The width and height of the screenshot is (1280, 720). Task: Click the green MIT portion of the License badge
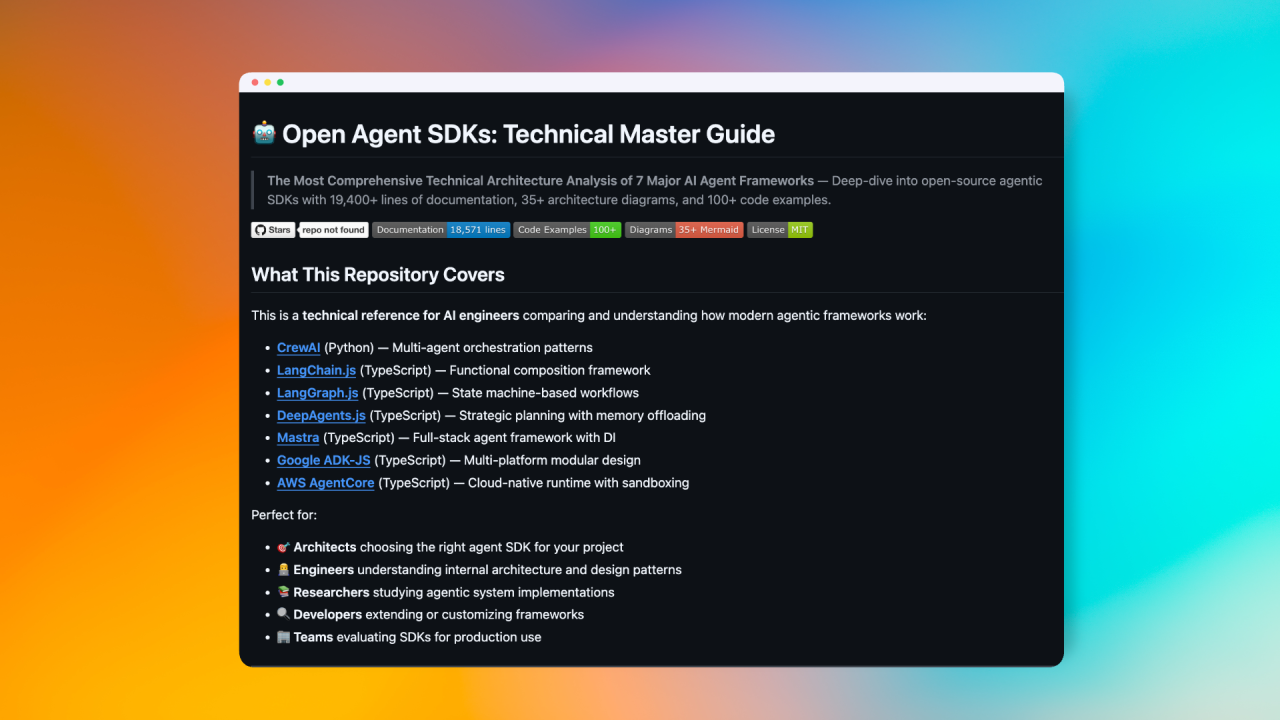click(x=798, y=229)
